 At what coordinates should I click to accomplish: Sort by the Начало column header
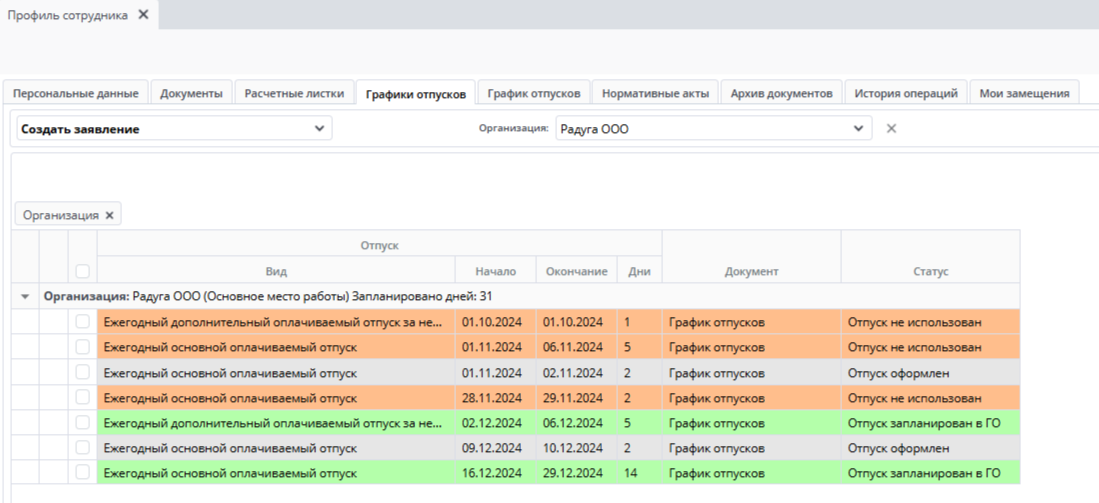pyautogui.click(x=496, y=272)
